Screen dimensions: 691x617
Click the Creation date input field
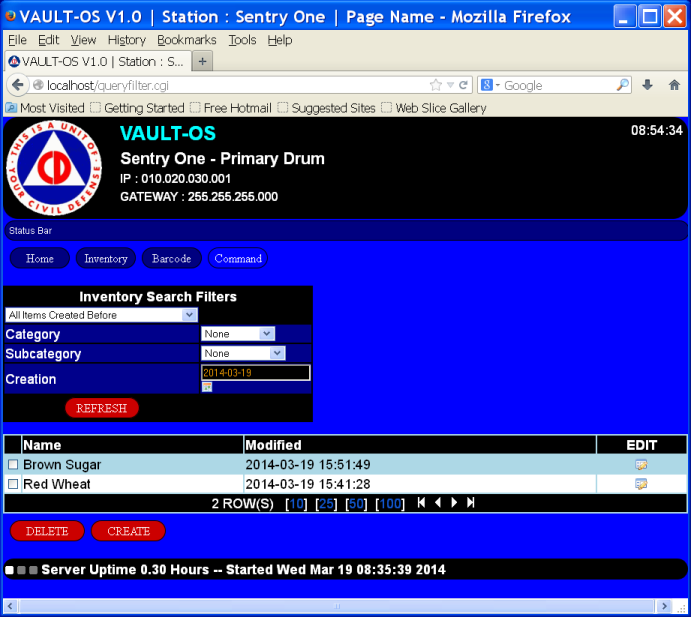(x=255, y=372)
